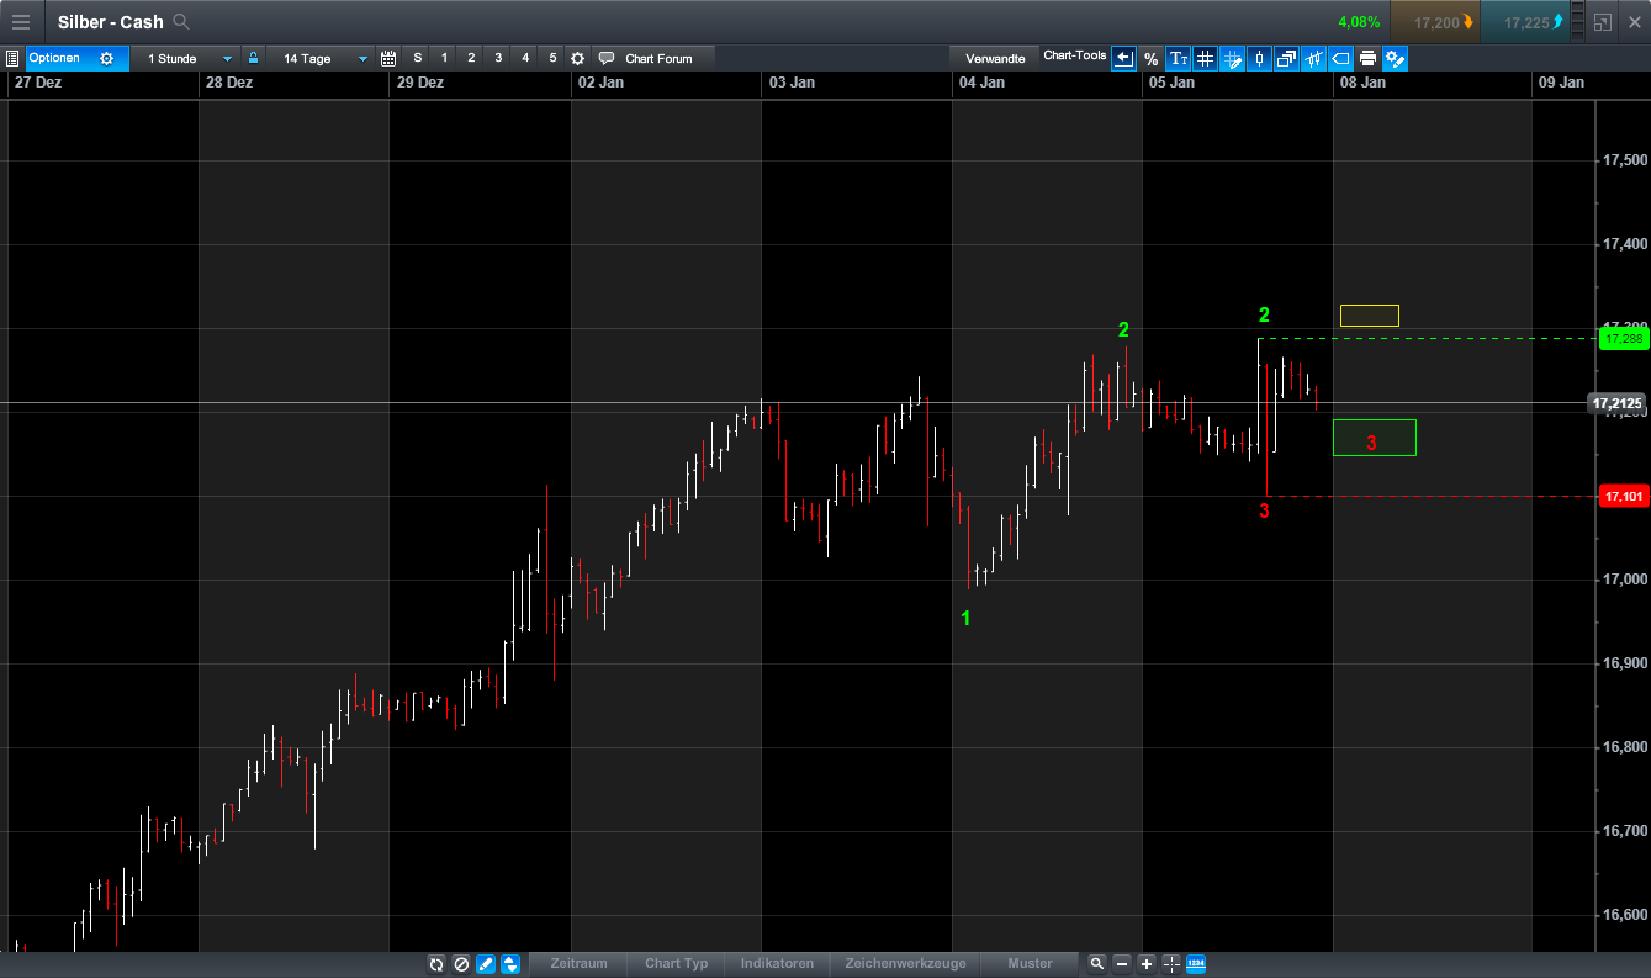Image resolution: width=1651 pixels, height=978 pixels.
Task: Toggle the chart grid icon
Action: click(x=1206, y=59)
